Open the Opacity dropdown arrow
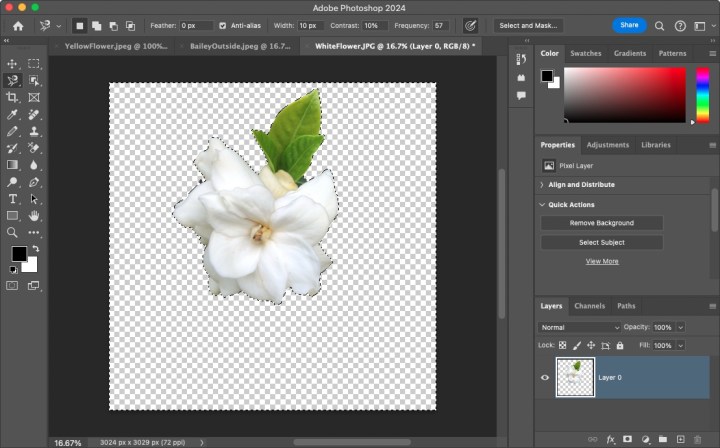The height and width of the screenshot is (448, 720). [681, 327]
